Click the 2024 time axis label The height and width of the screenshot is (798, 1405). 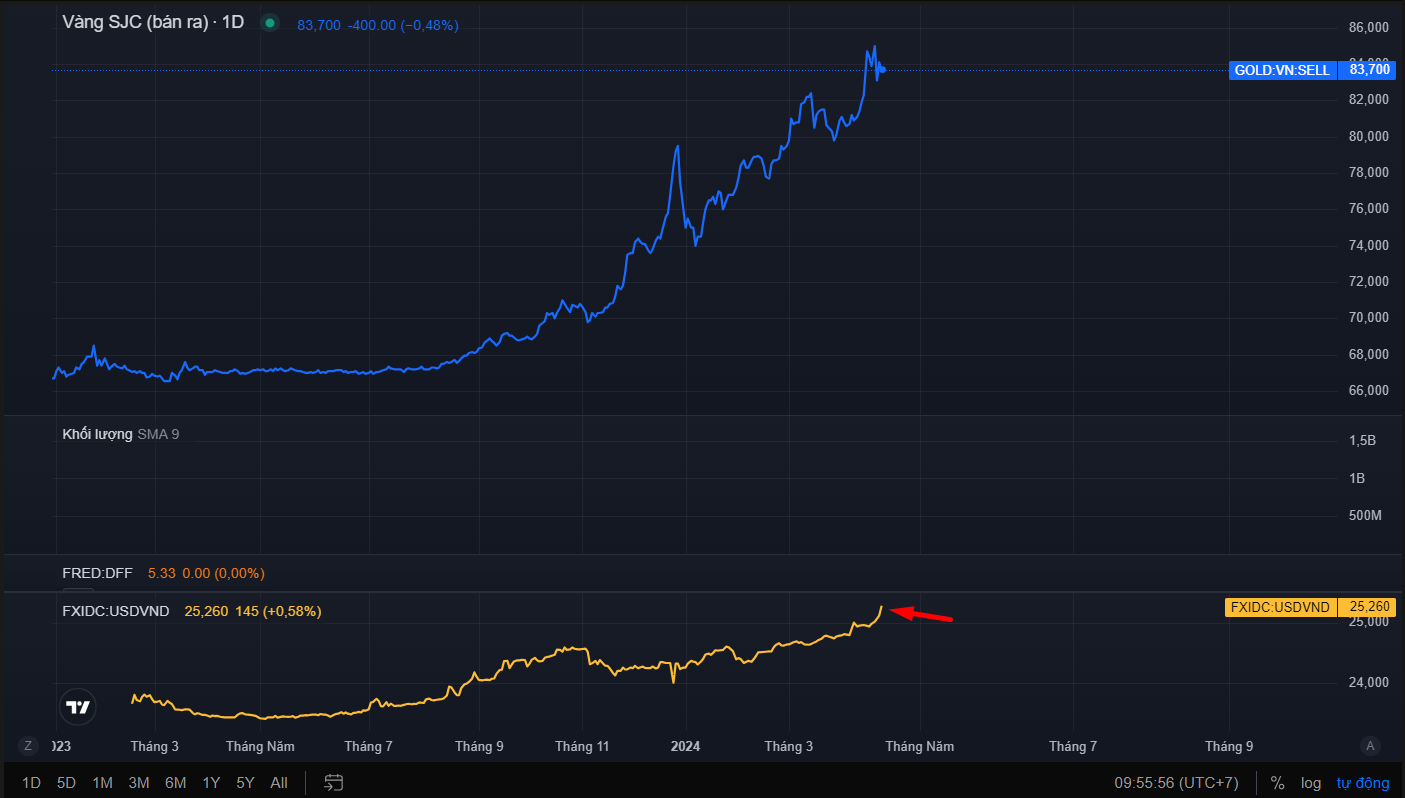click(x=685, y=746)
